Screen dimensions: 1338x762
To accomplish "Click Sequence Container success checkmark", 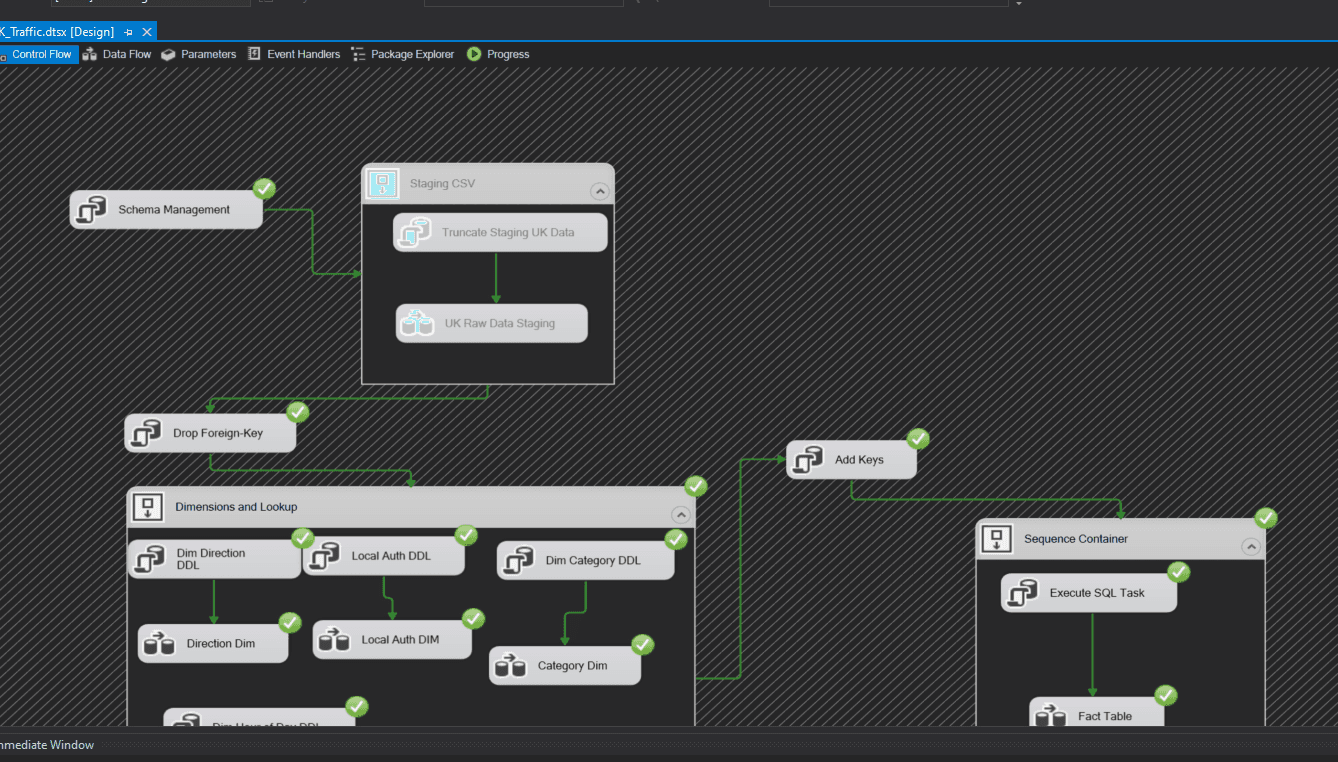I will pyautogui.click(x=1266, y=518).
